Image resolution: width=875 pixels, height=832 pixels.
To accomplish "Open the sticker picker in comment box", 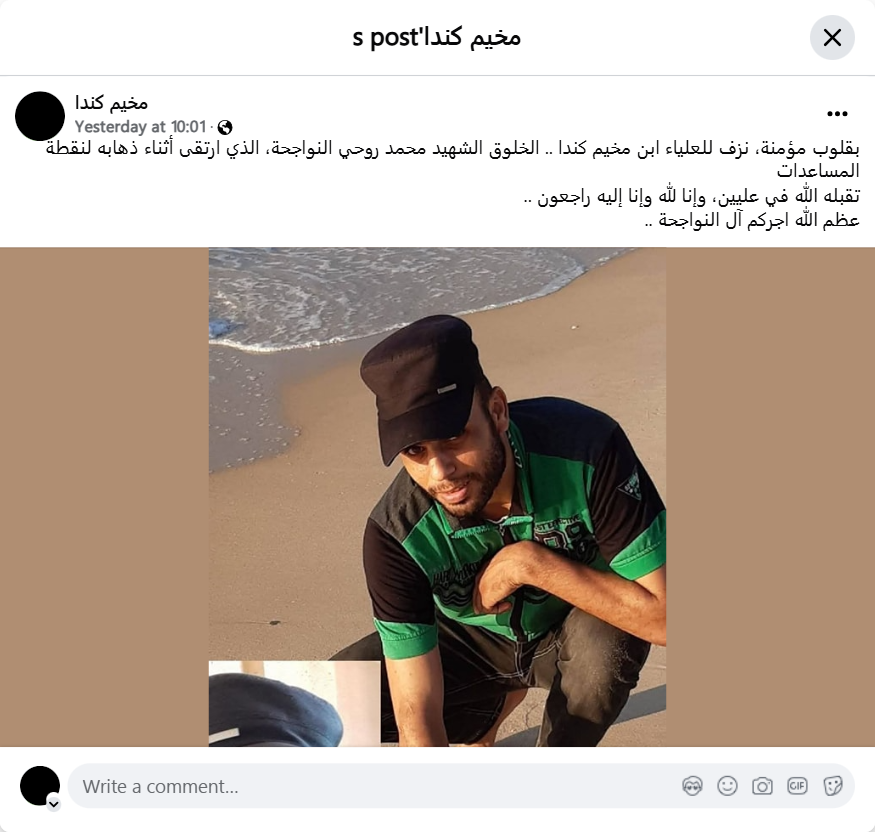I will tap(832, 786).
